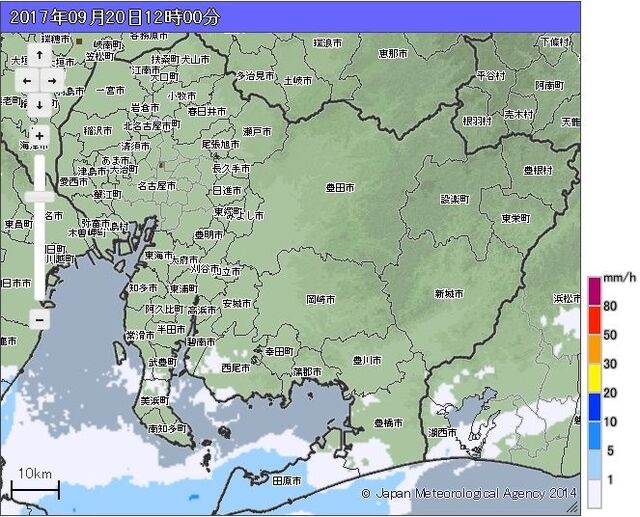Click the 東海市 label on the map
Image resolution: width=640 pixels, height=517 pixels.
click(159, 255)
